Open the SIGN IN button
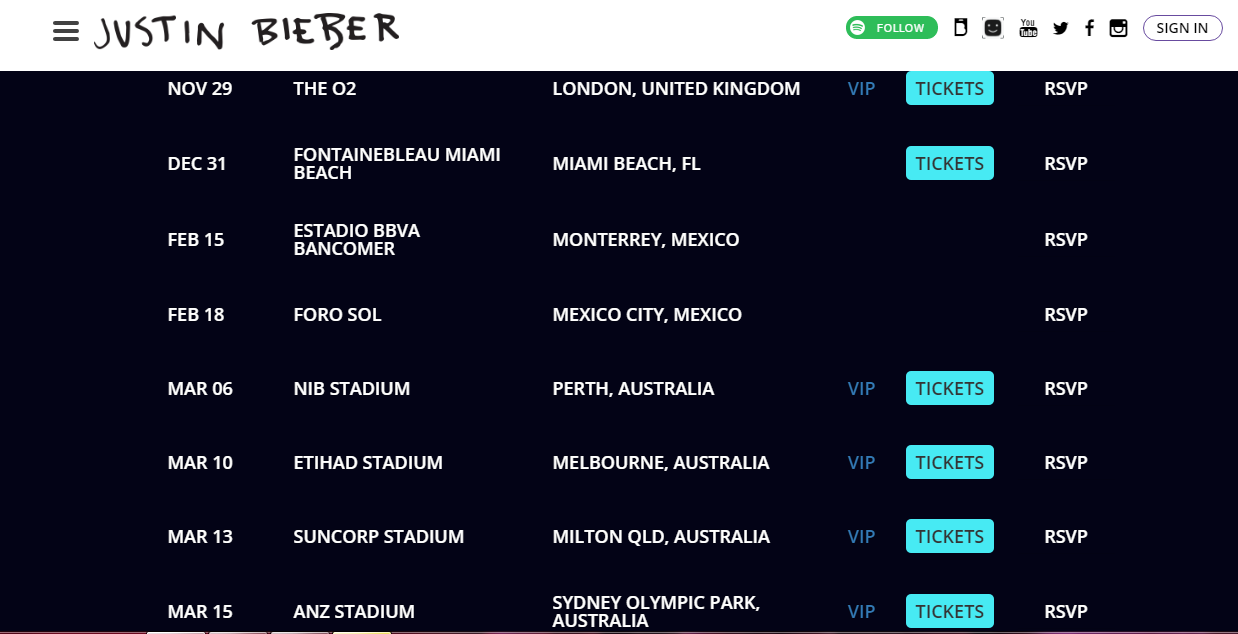Image resolution: width=1238 pixels, height=634 pixels. (1182, 27)
